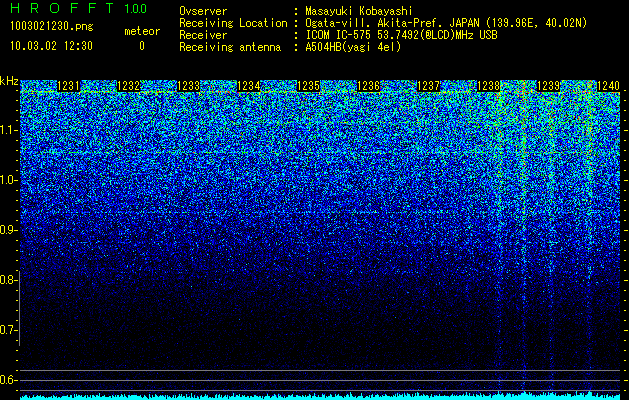Screen dimensions: 629x400
Task: Click the 1.0 frequency axis label
Action: coord(8,180)
